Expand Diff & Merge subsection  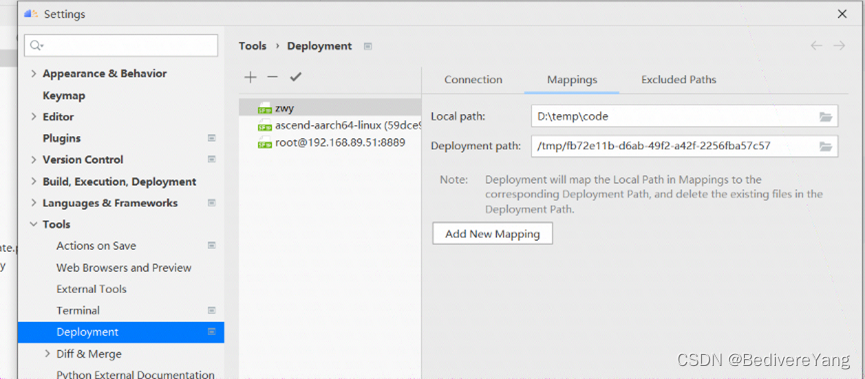[47, 354]
